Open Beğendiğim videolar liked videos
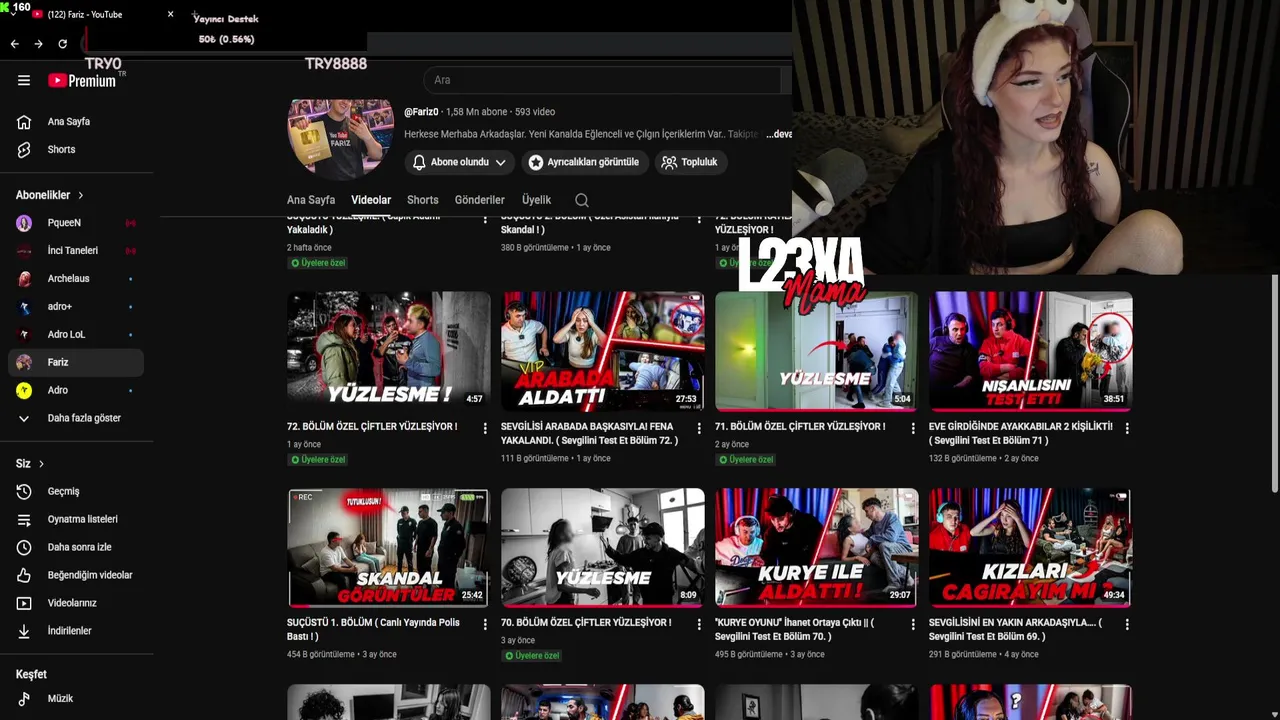The height and width of the screenshot is (720, 1280). click(76, 576)
